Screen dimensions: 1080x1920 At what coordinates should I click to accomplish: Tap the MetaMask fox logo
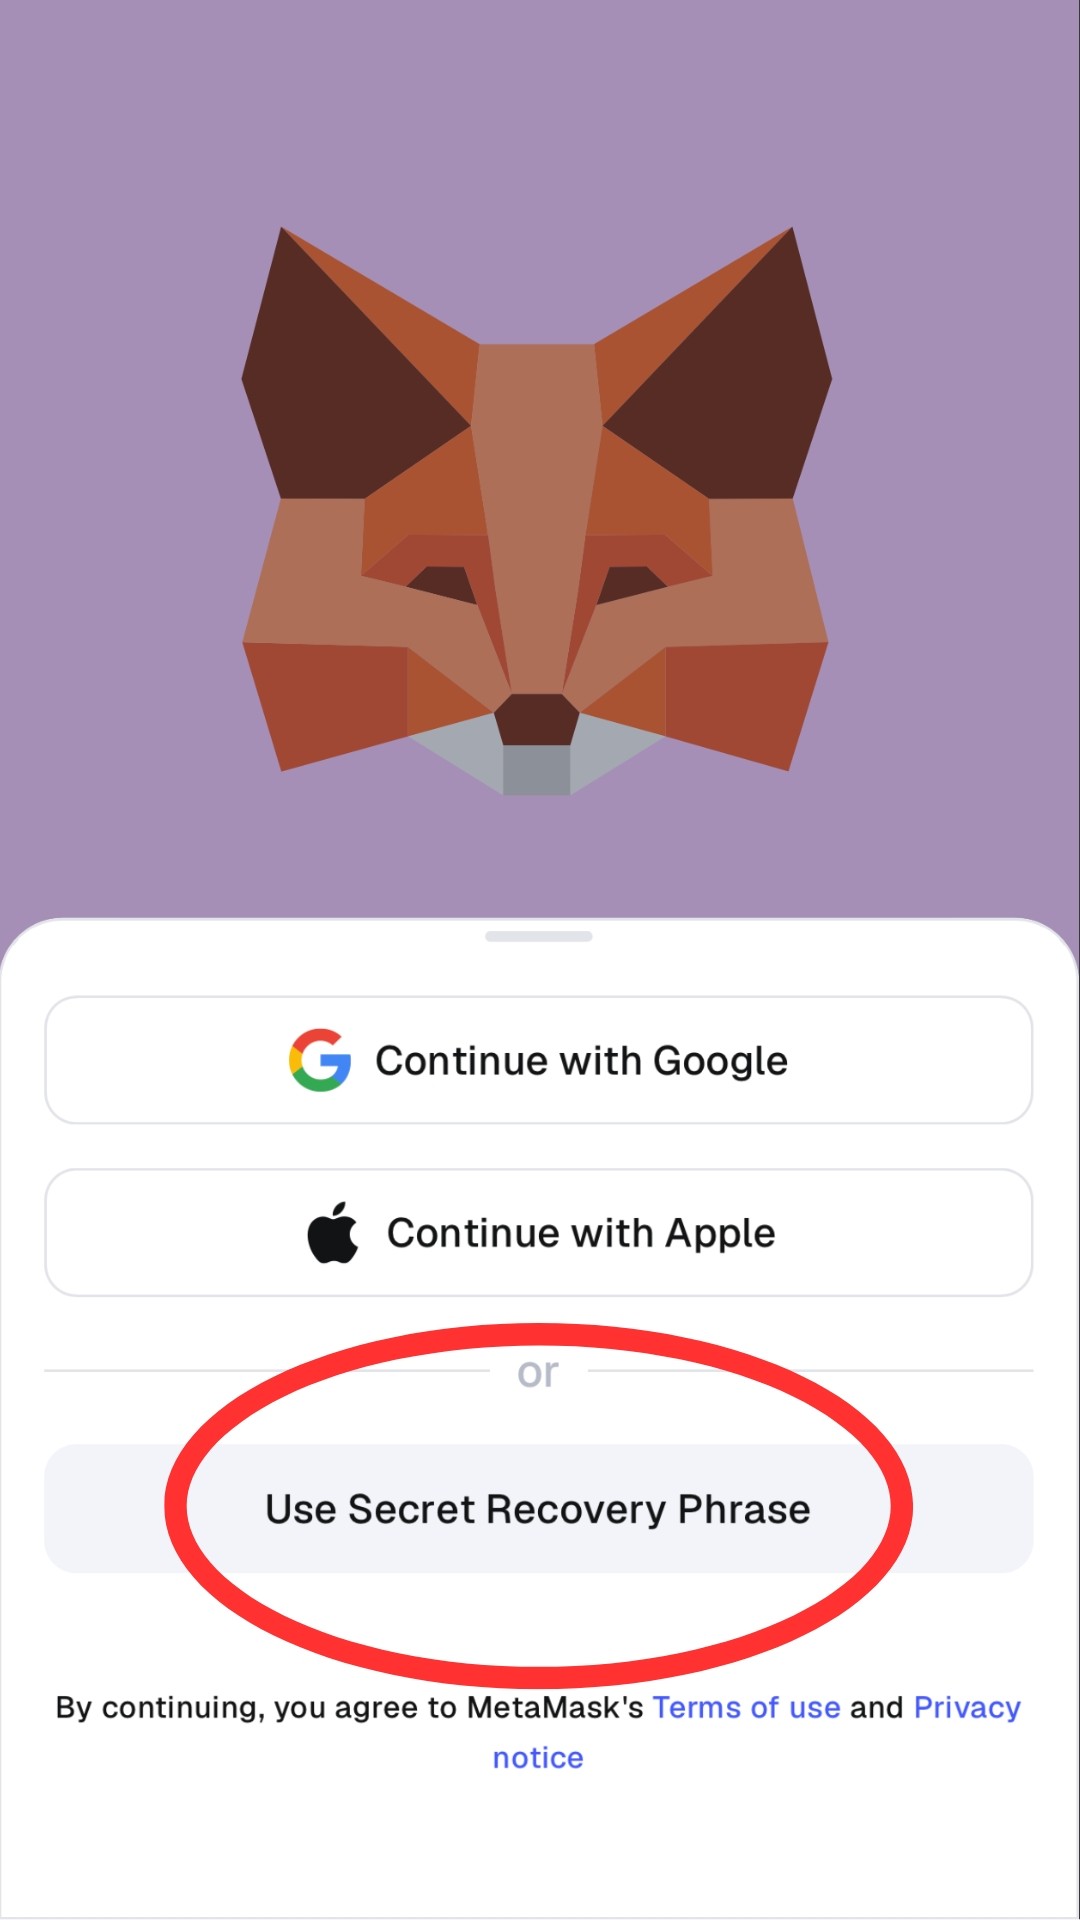pyautogui.click(x=537, y=511)
